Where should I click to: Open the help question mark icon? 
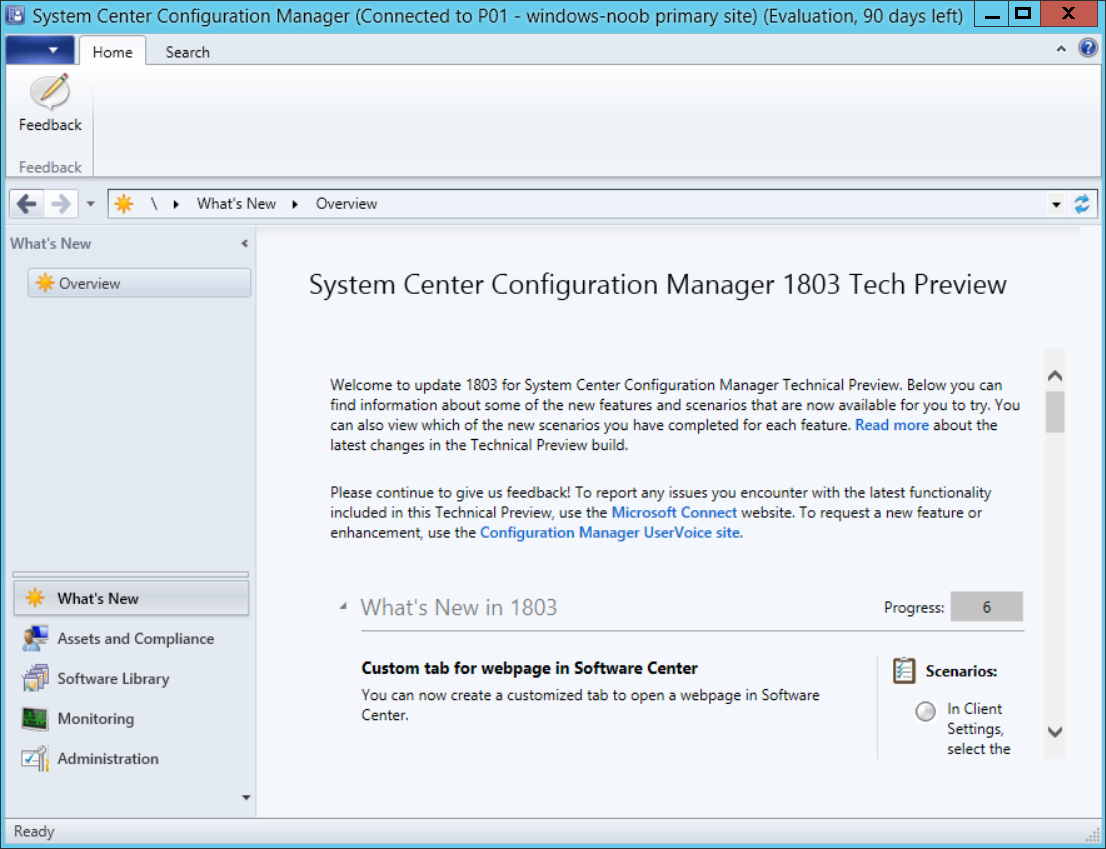(x=1088, y=48)
